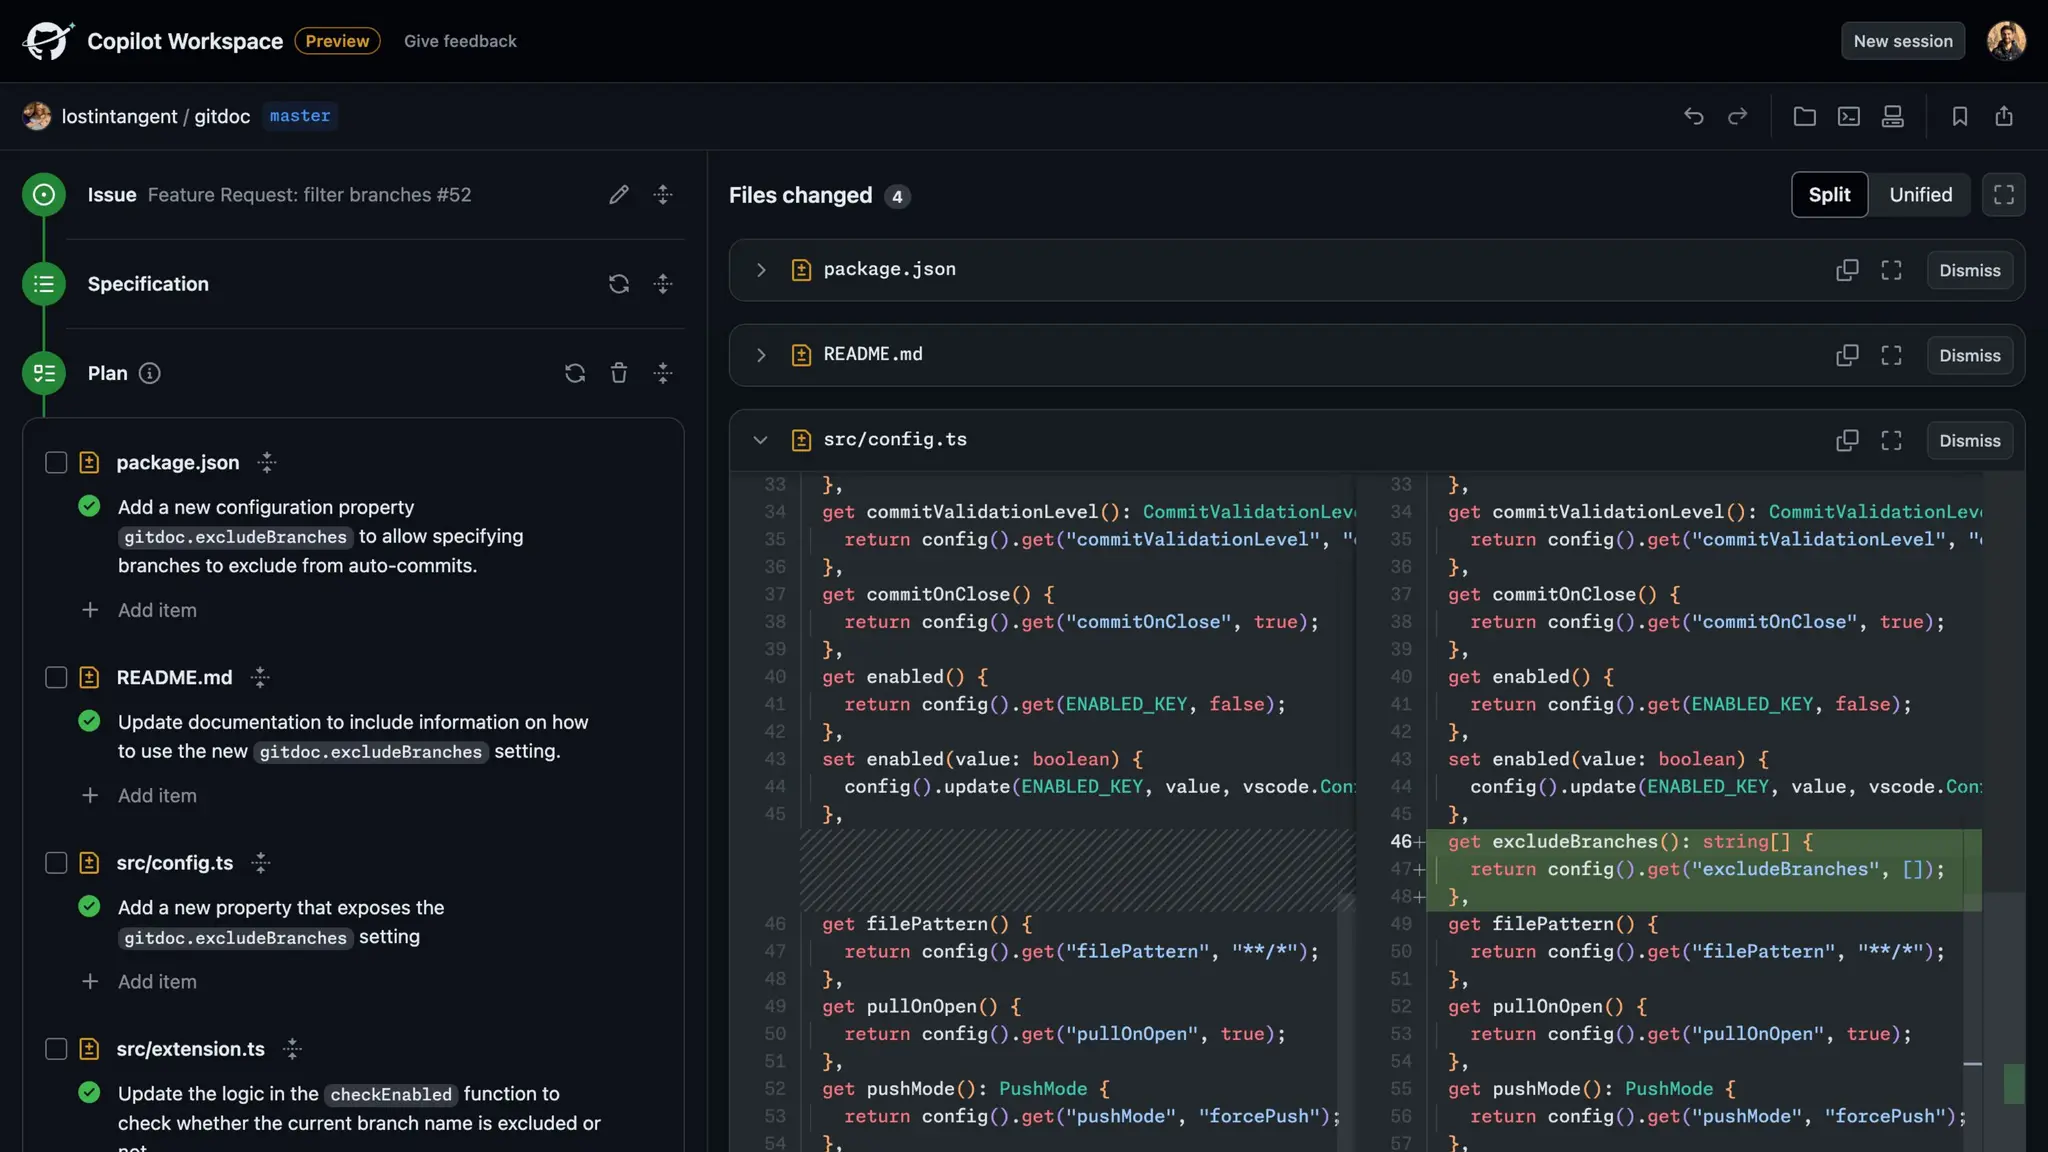This screenshot has height=1152, width=2048.
Task: Click the share session icon
Action: pyautogui.click(x=2004, y=116)
